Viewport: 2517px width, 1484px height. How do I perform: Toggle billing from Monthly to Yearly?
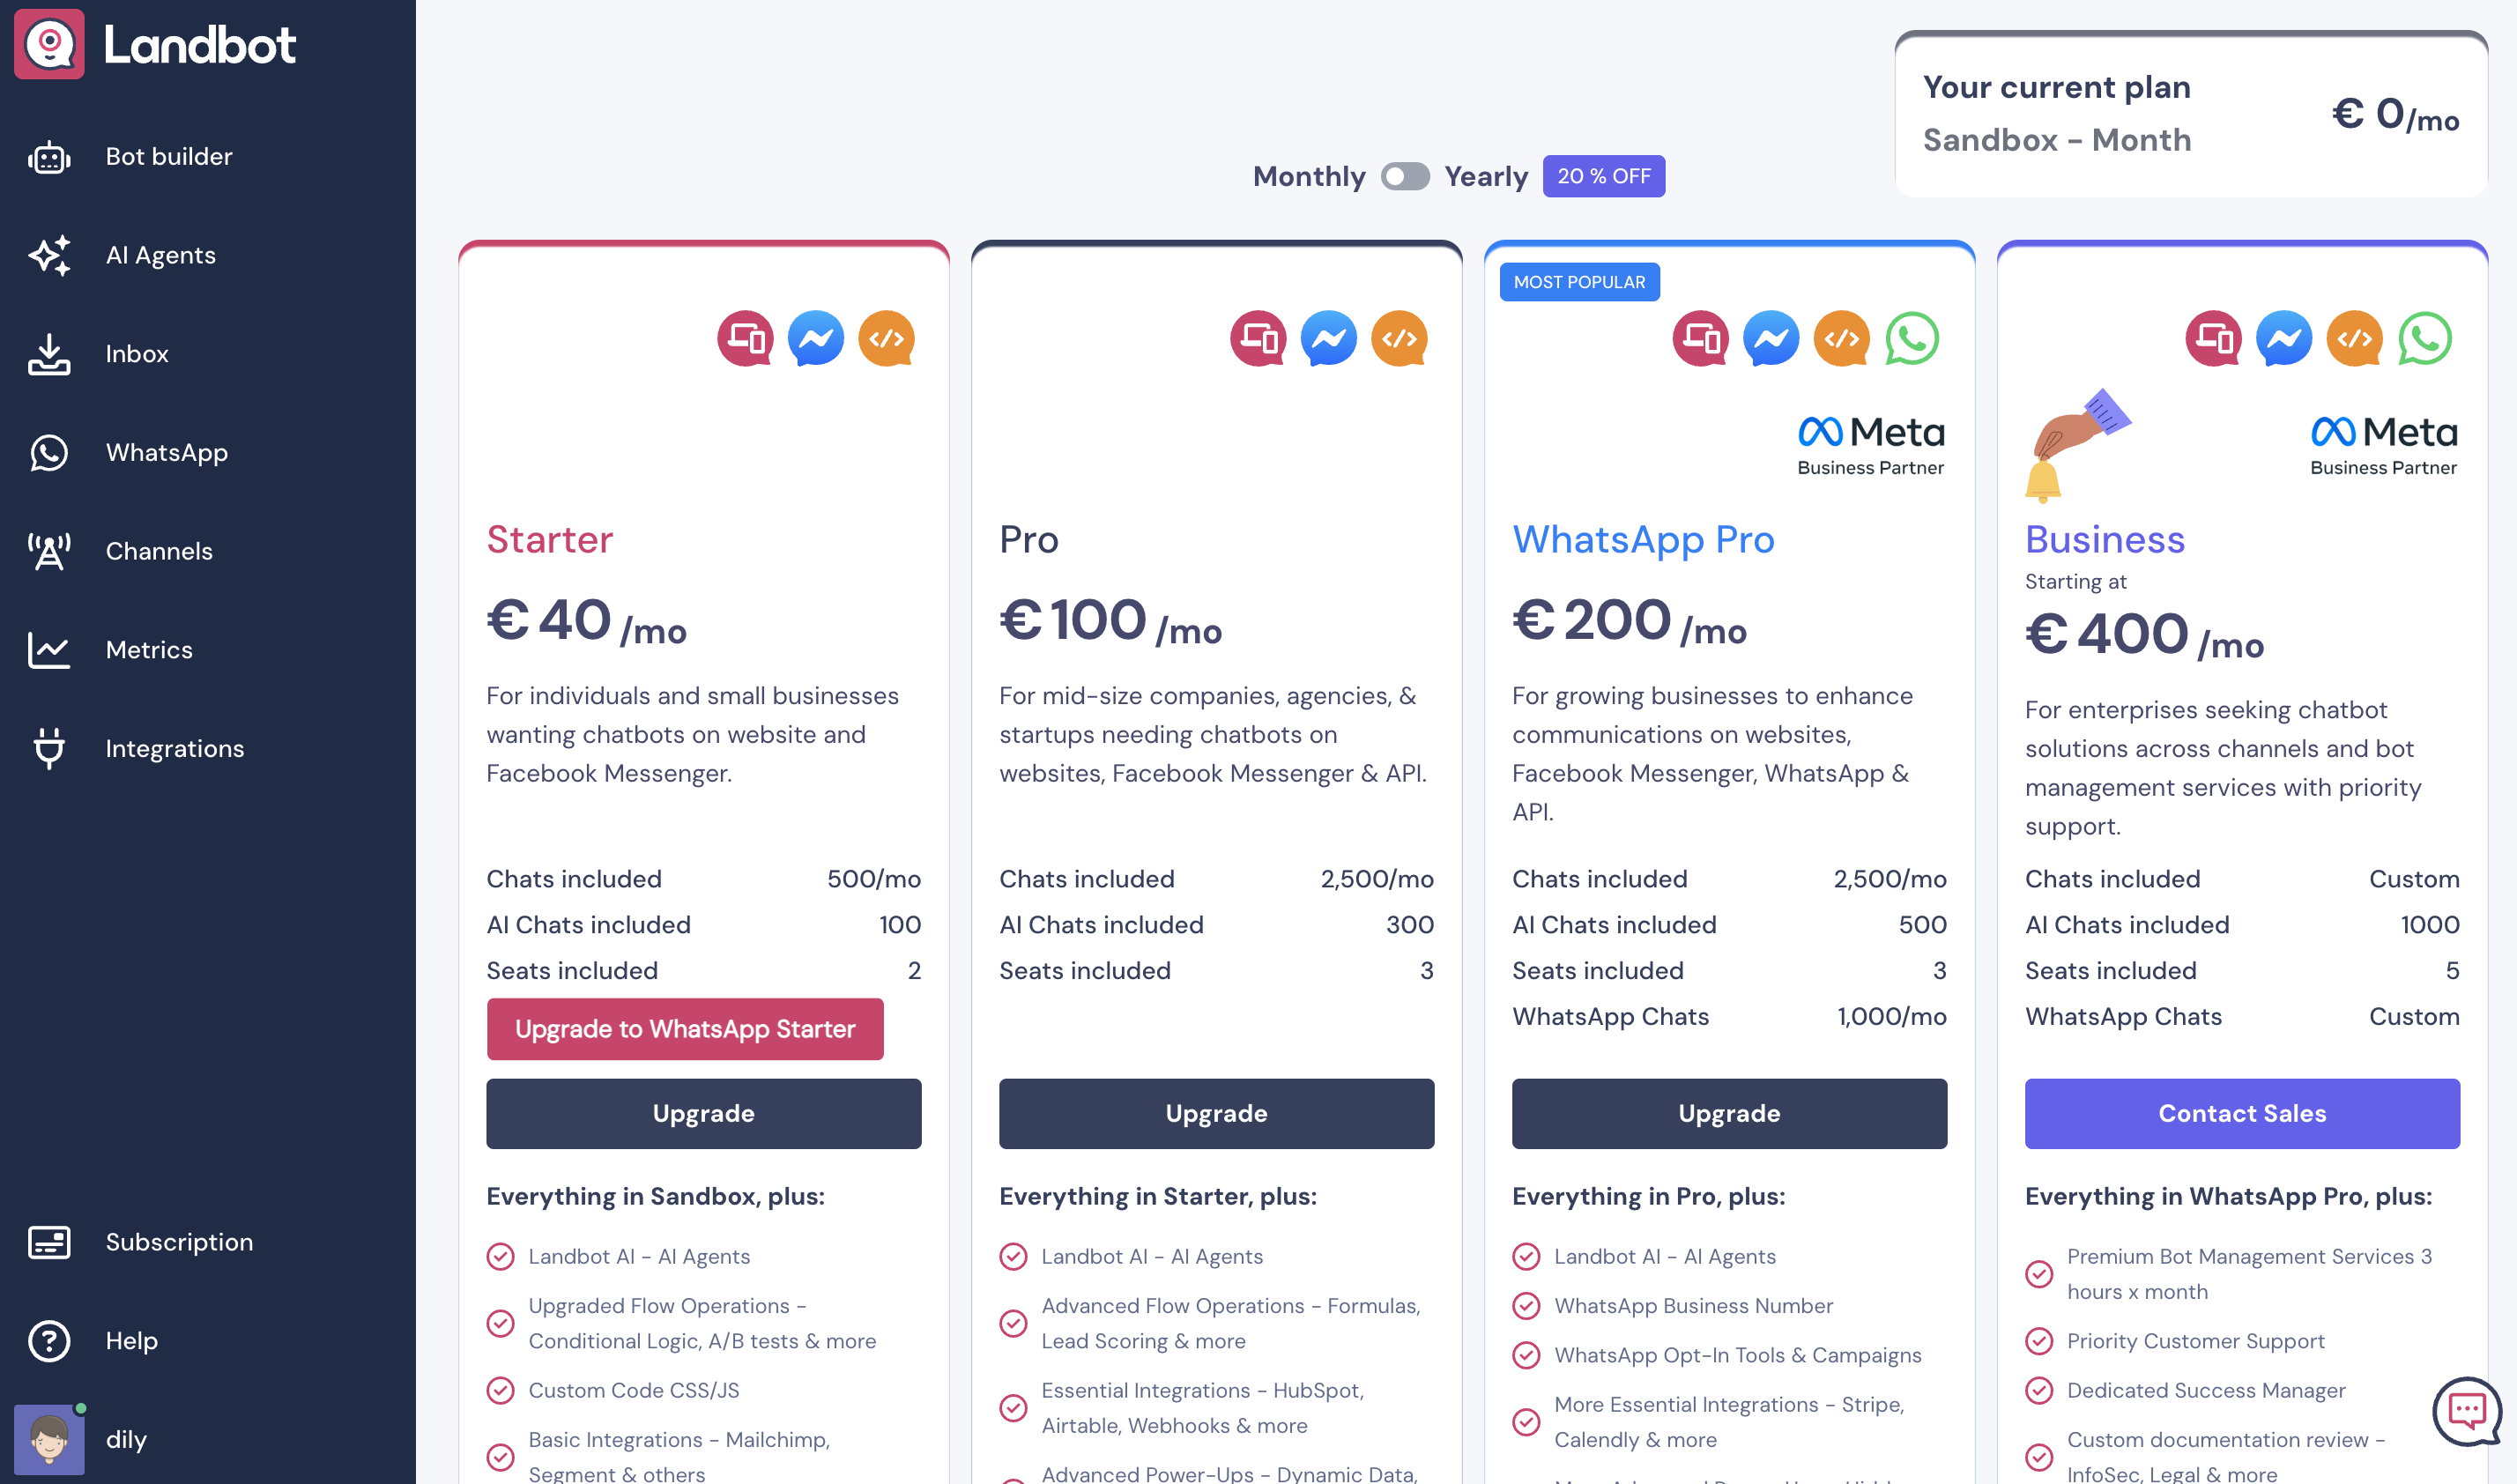coord(1404,177)
